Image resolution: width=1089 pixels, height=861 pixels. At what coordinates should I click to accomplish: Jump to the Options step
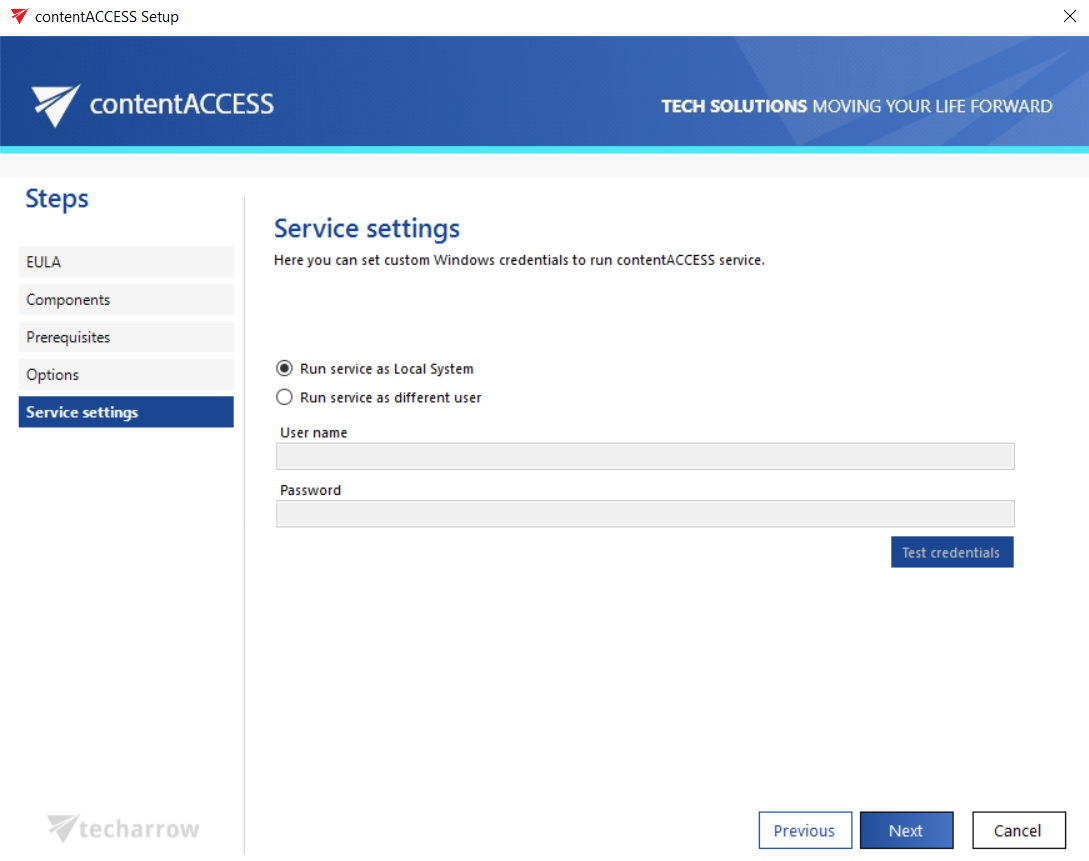pyautogui.click(x=126, y=375)
